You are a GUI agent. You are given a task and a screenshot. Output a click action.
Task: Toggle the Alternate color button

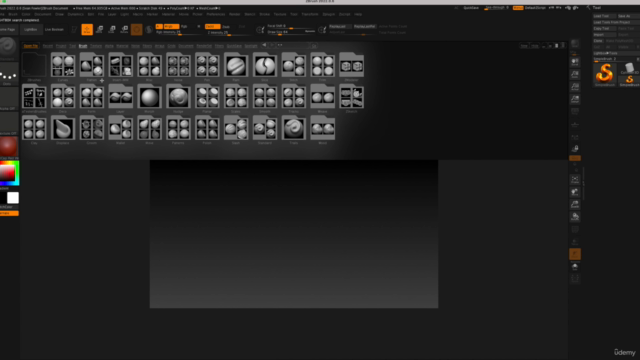pos(9,213)
